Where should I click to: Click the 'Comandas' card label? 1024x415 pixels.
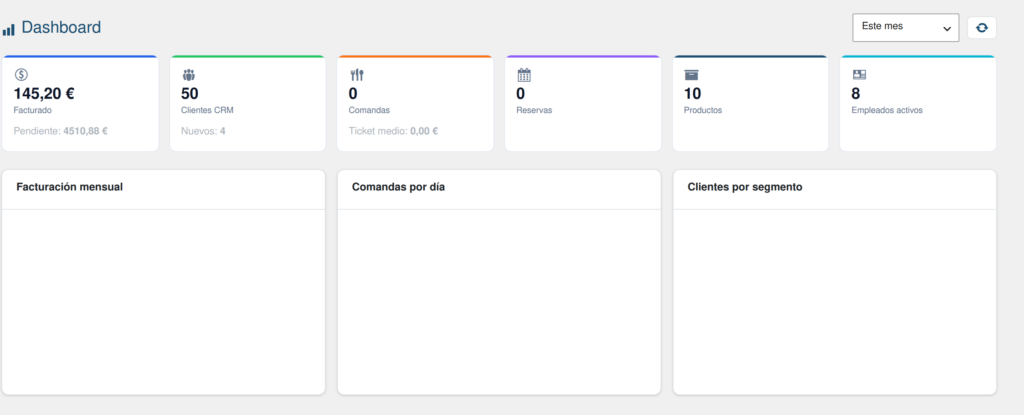[x=369, y=110]
